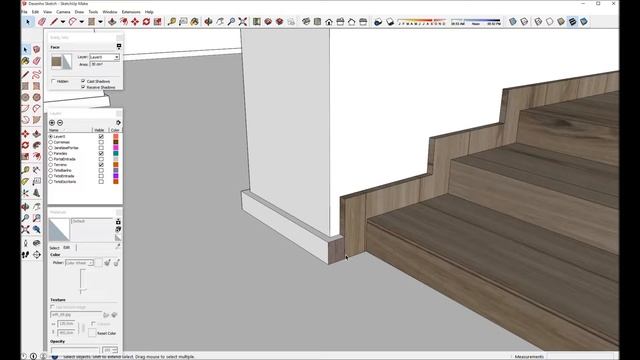Select Follow Me tool in left toolbar
The height and width of the screenshot is (360, 640).
37,145
